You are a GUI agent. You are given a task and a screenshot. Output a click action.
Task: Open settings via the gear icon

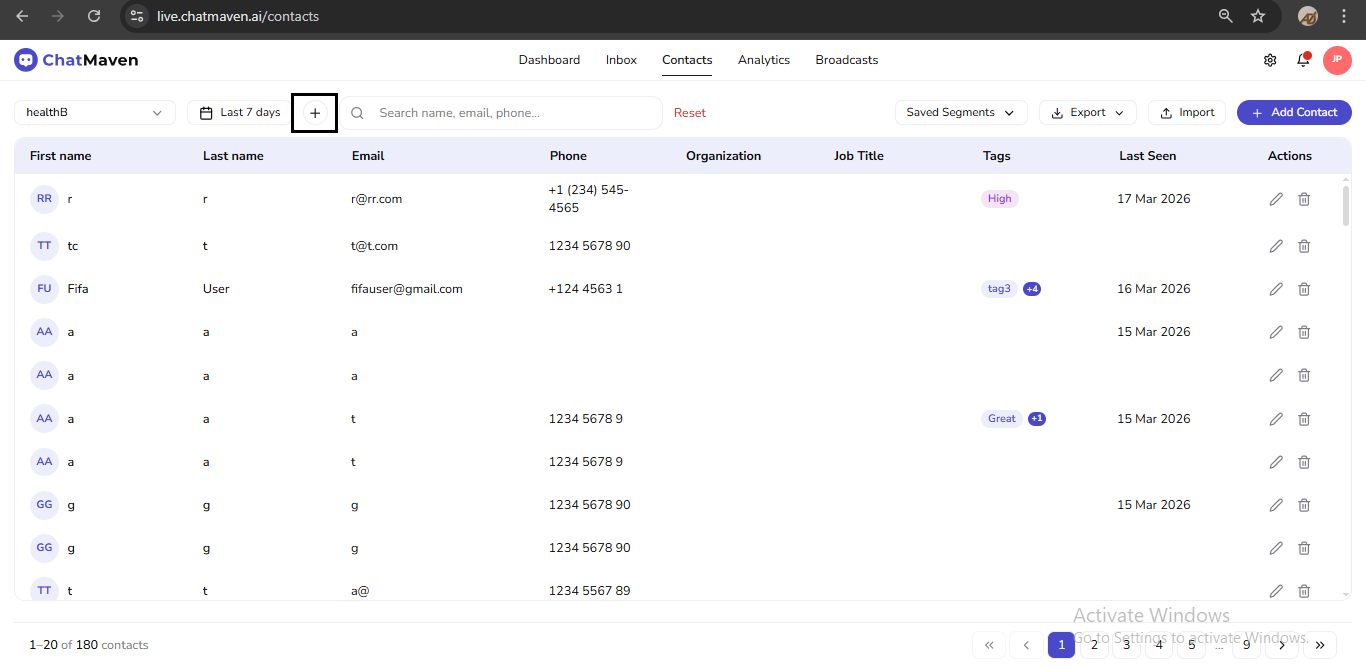coord(1269,60)
